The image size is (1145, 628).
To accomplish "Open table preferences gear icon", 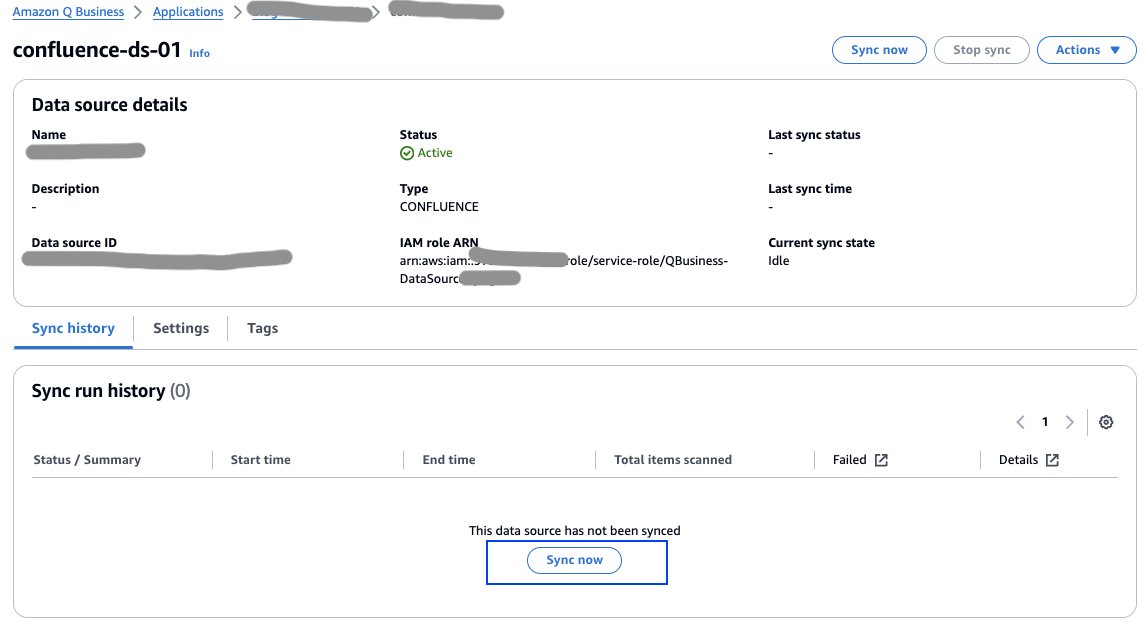I will [x=1106, y=422].
